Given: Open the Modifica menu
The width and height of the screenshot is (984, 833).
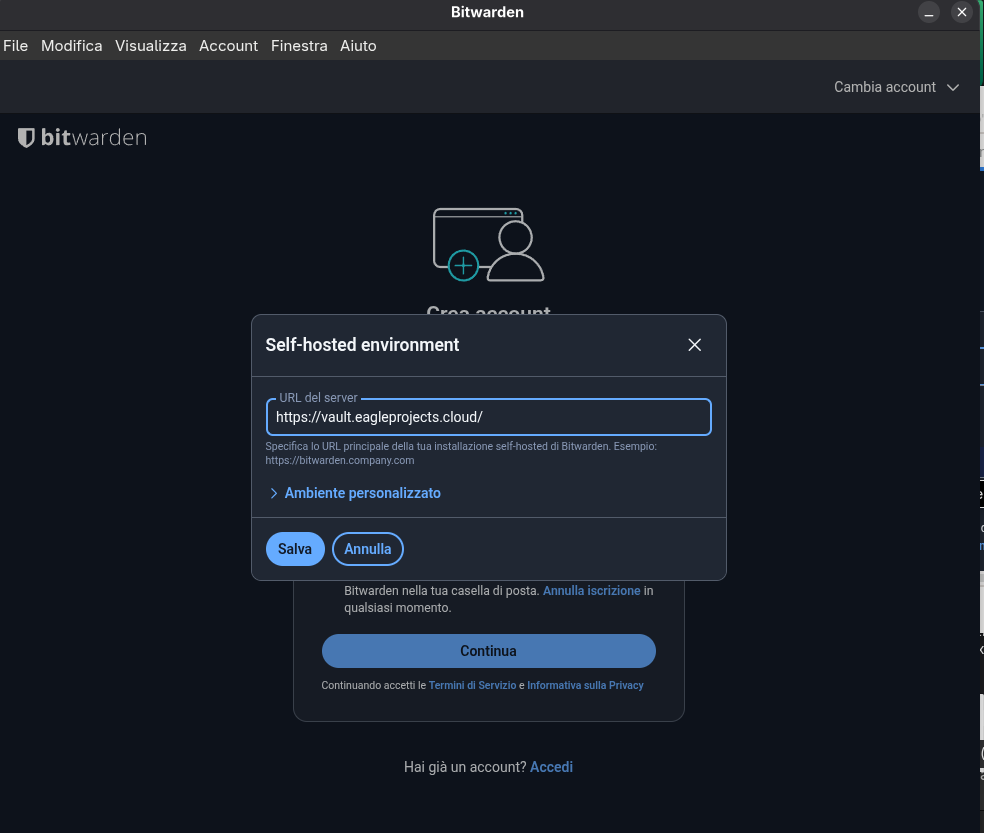Looking at the screenshot, I should 72,46.
